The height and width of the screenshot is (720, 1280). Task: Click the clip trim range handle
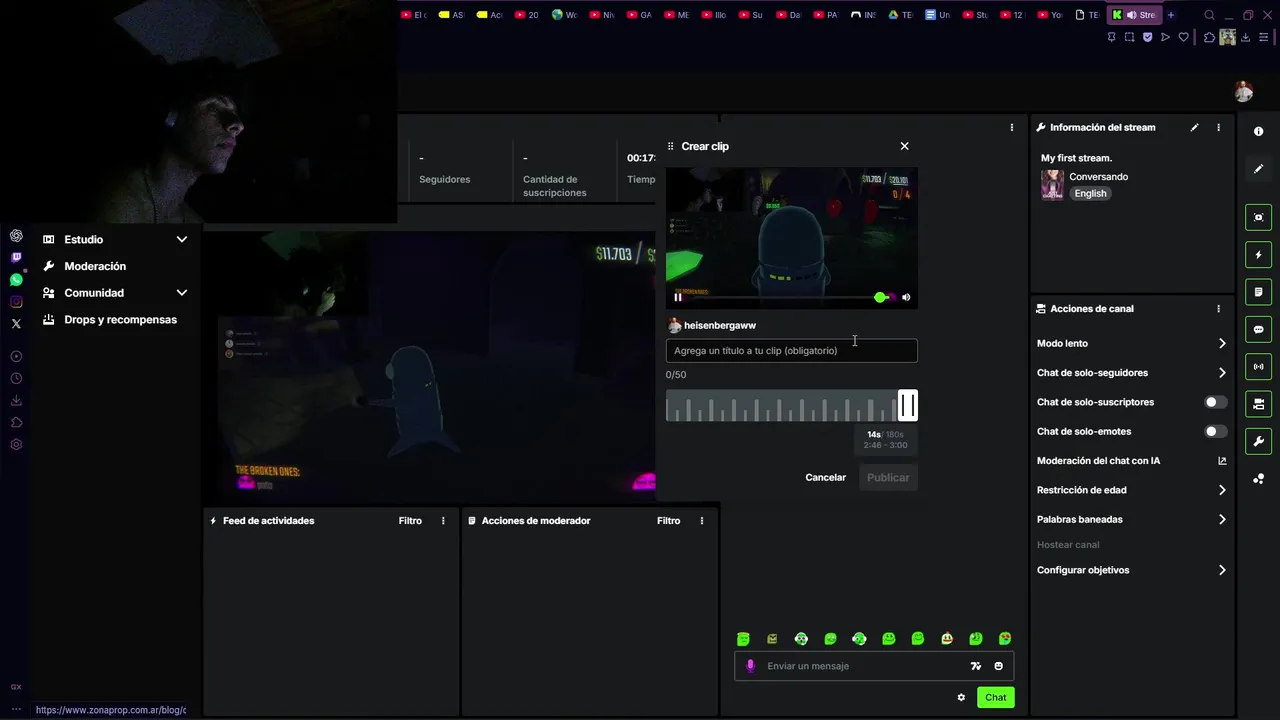click(x=907, y=405)
